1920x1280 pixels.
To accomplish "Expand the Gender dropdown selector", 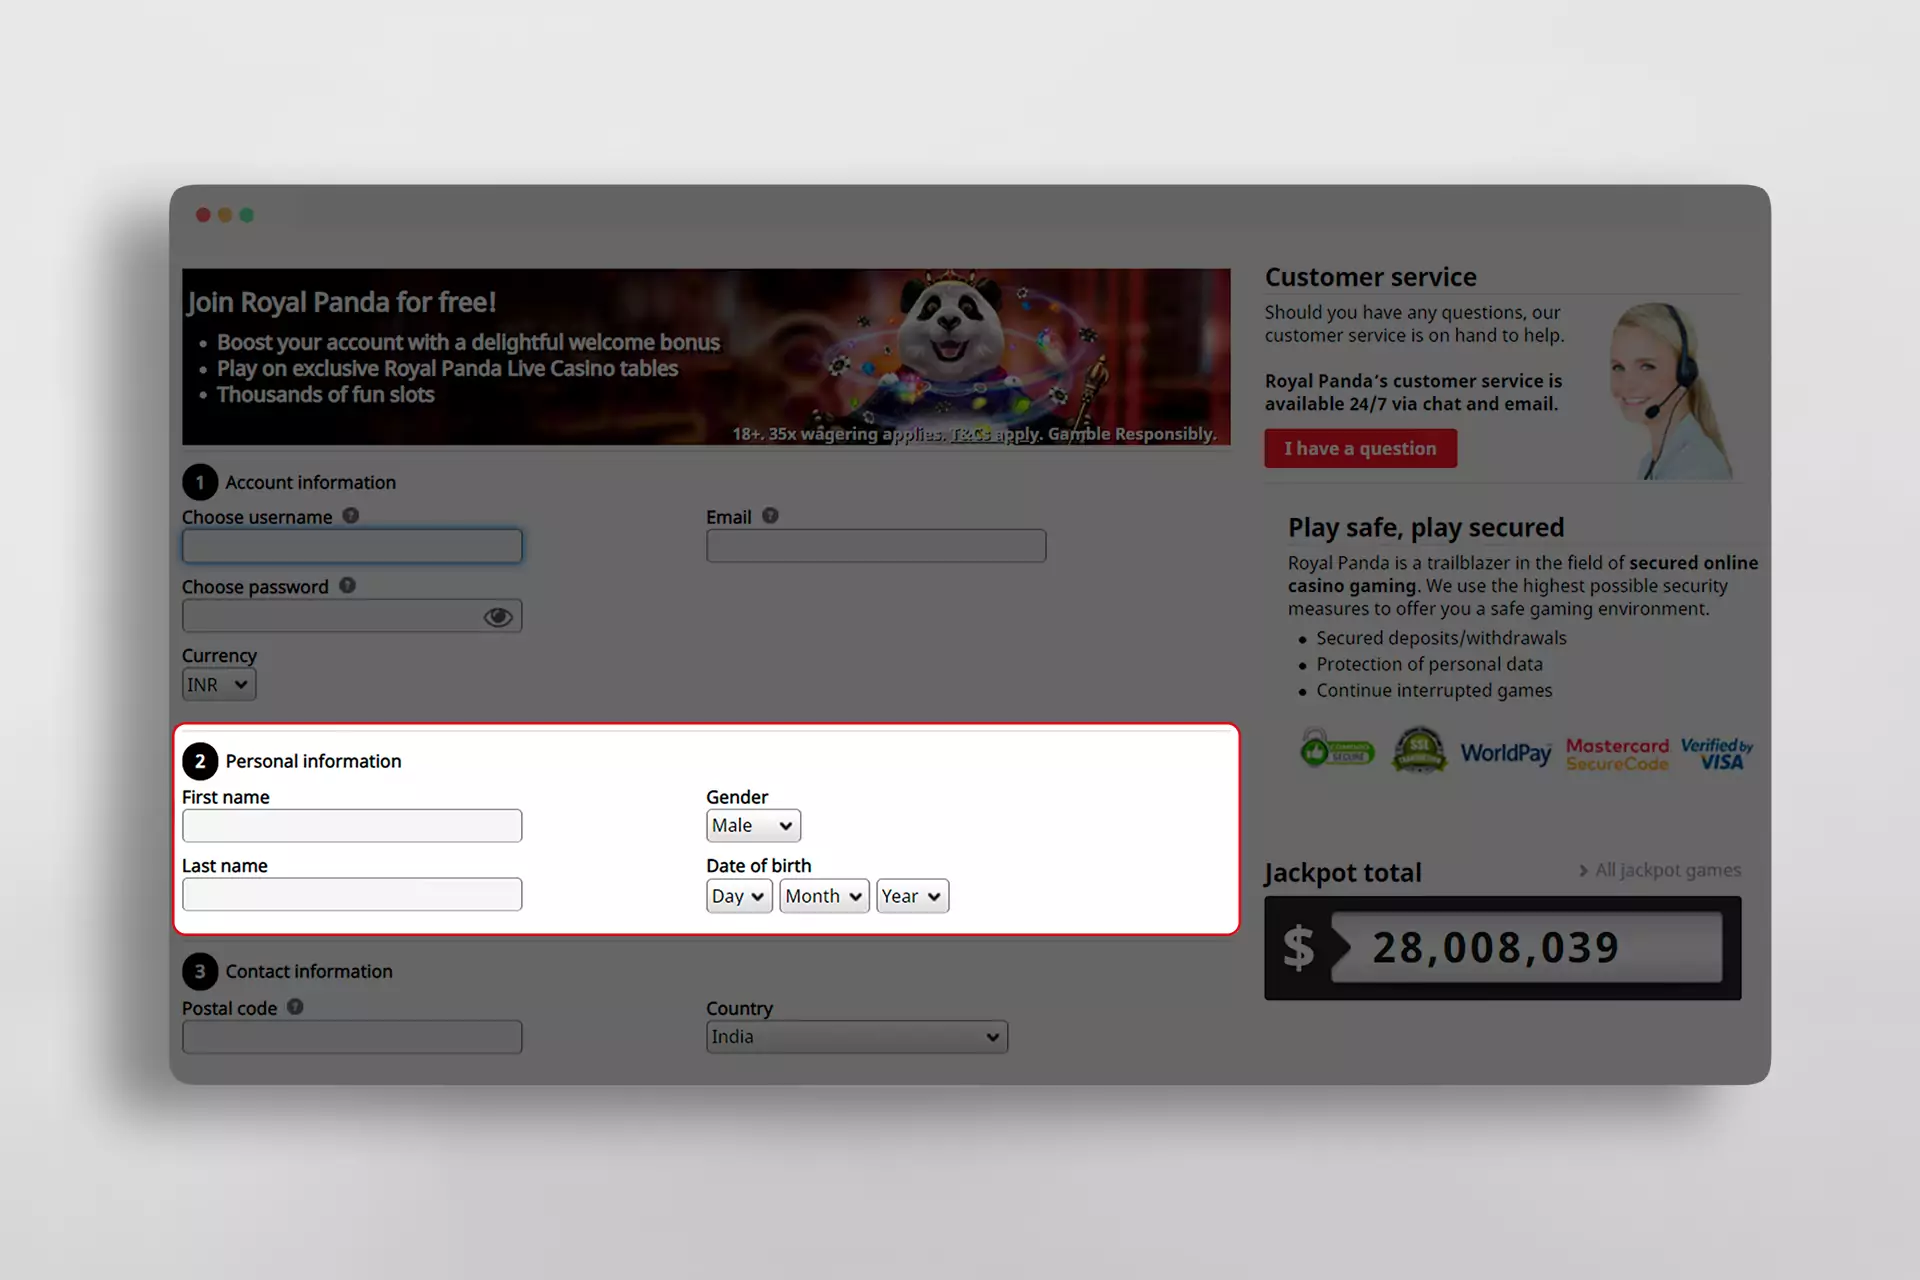I will click(753, 826).
